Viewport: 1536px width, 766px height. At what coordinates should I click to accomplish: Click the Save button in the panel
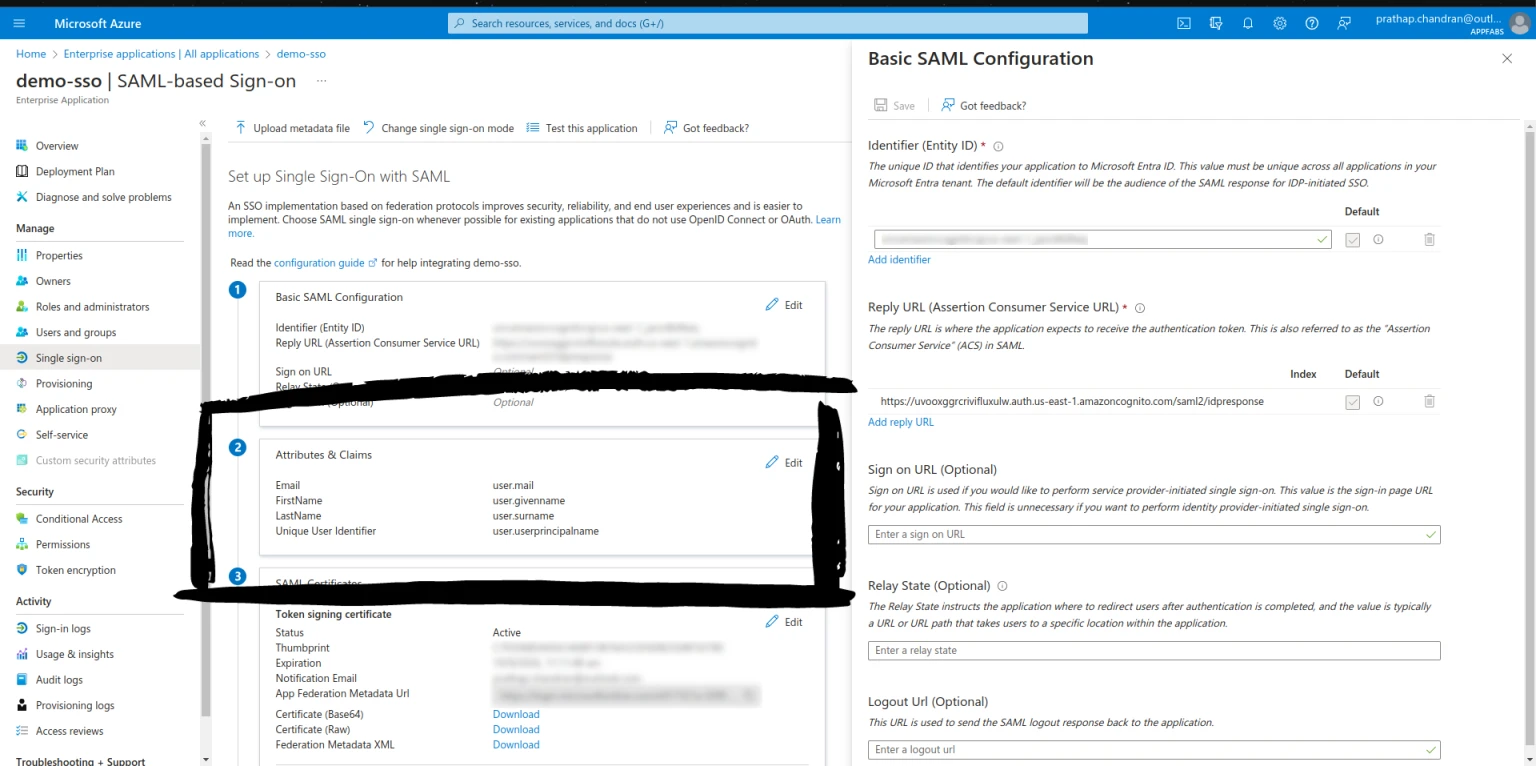pos(895,105)
